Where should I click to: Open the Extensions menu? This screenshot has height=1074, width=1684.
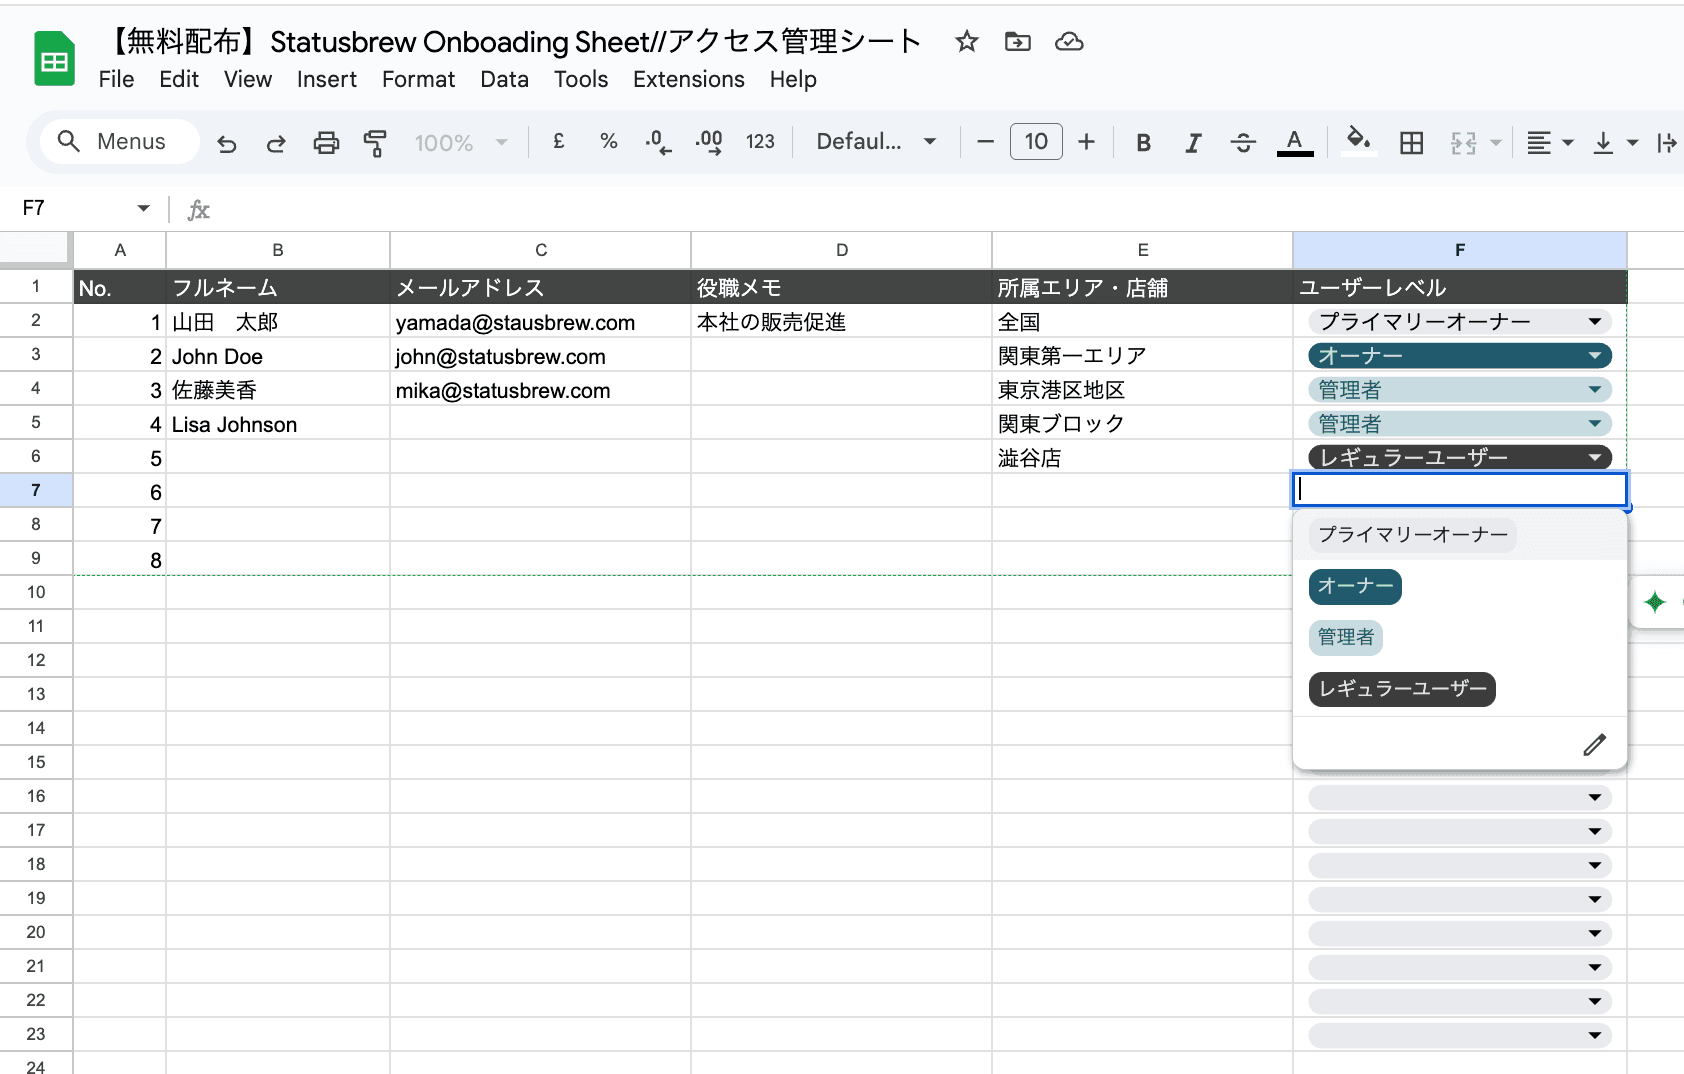click(x=688, y=79)
